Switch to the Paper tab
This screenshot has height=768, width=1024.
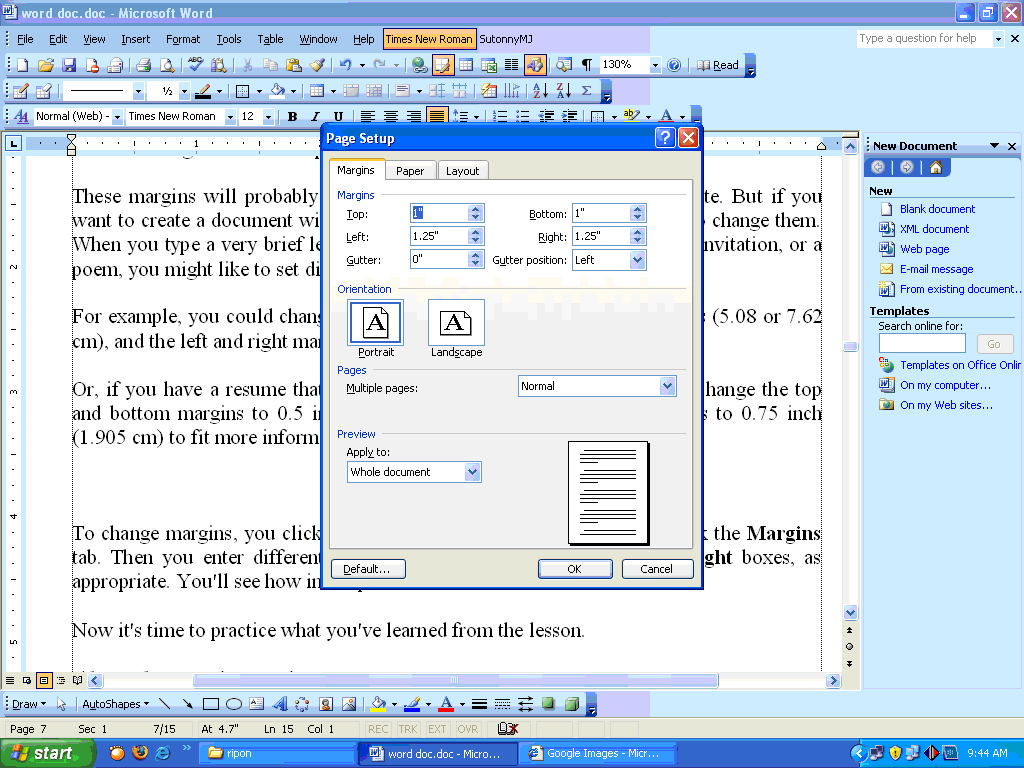click(x=410, y=170)
